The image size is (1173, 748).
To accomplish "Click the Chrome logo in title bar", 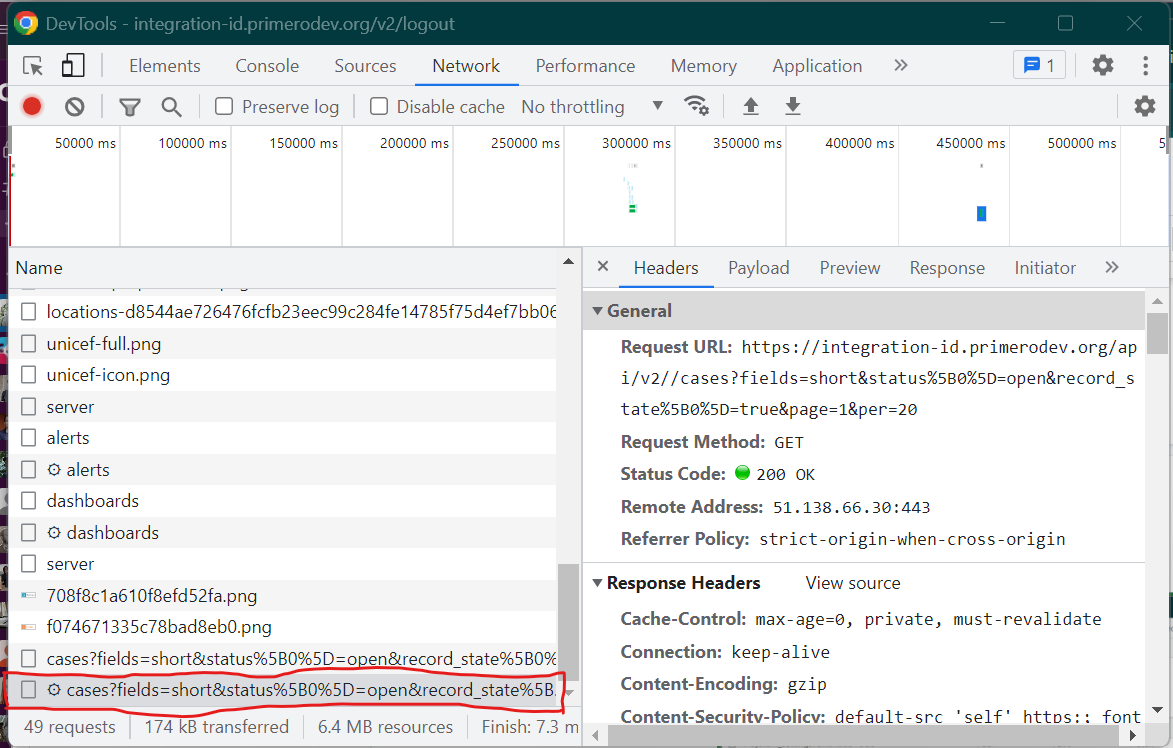I will tap(26, 23).
